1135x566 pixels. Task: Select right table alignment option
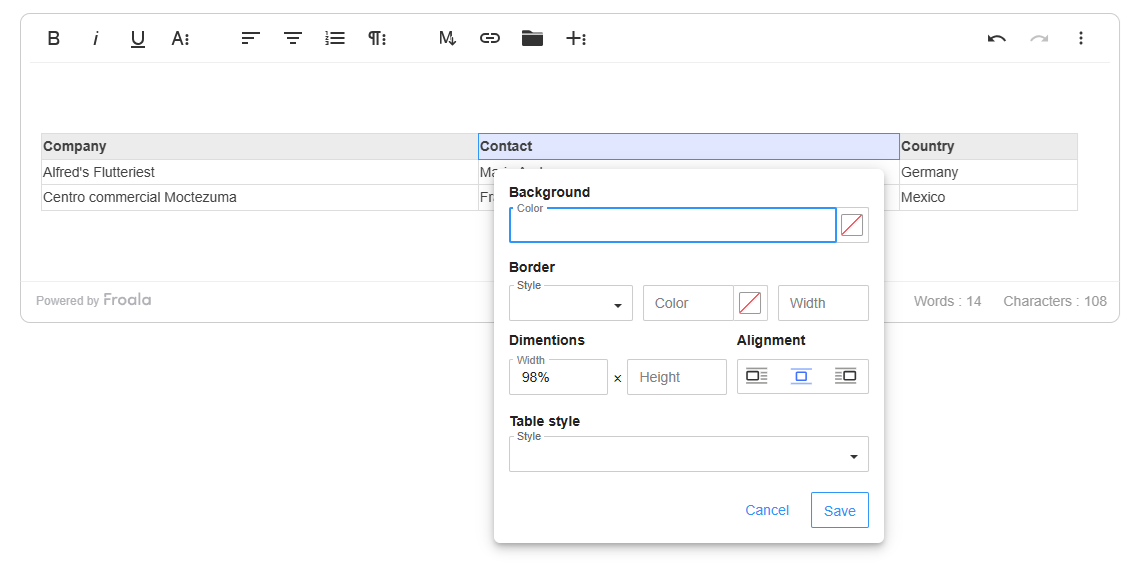[x=845, y=376]
